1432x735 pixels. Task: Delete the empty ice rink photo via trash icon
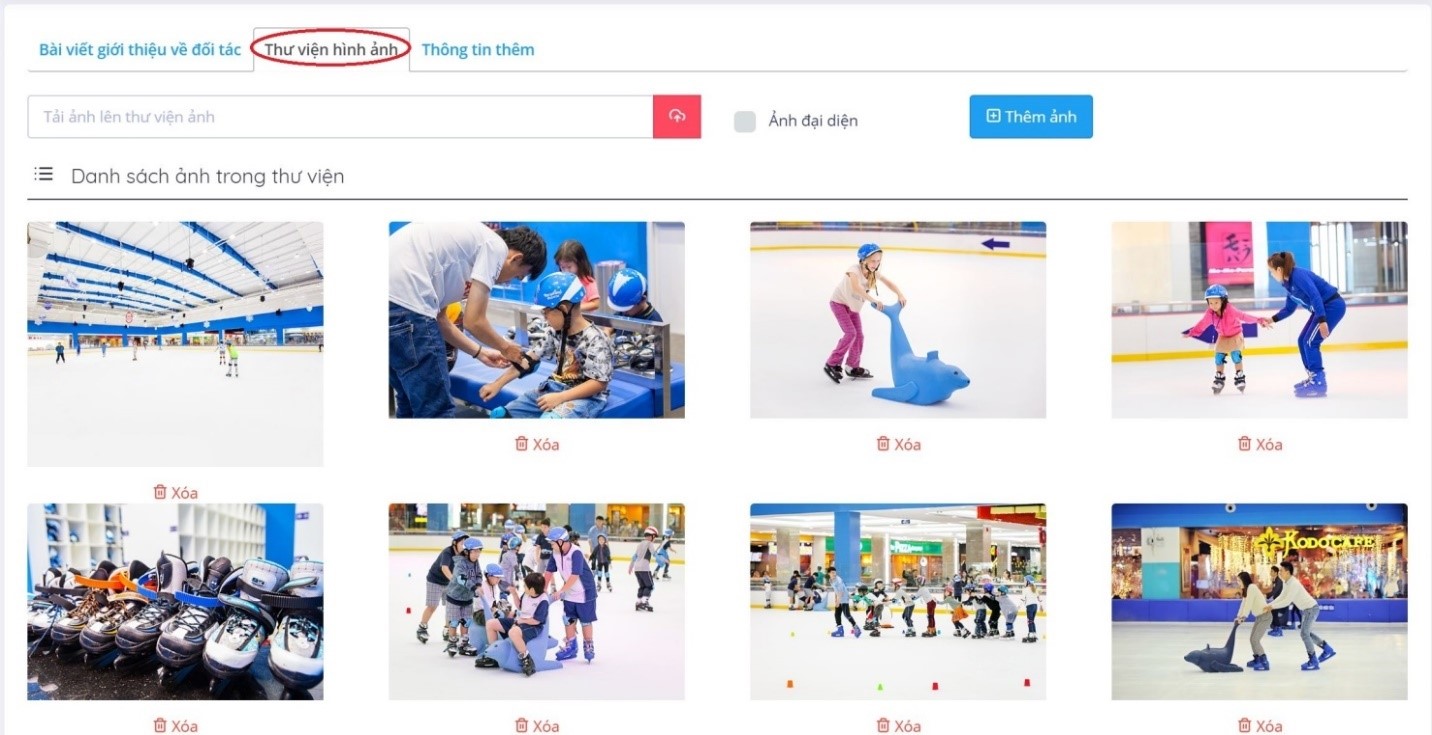pyautogui.click(x=160, y=492)
